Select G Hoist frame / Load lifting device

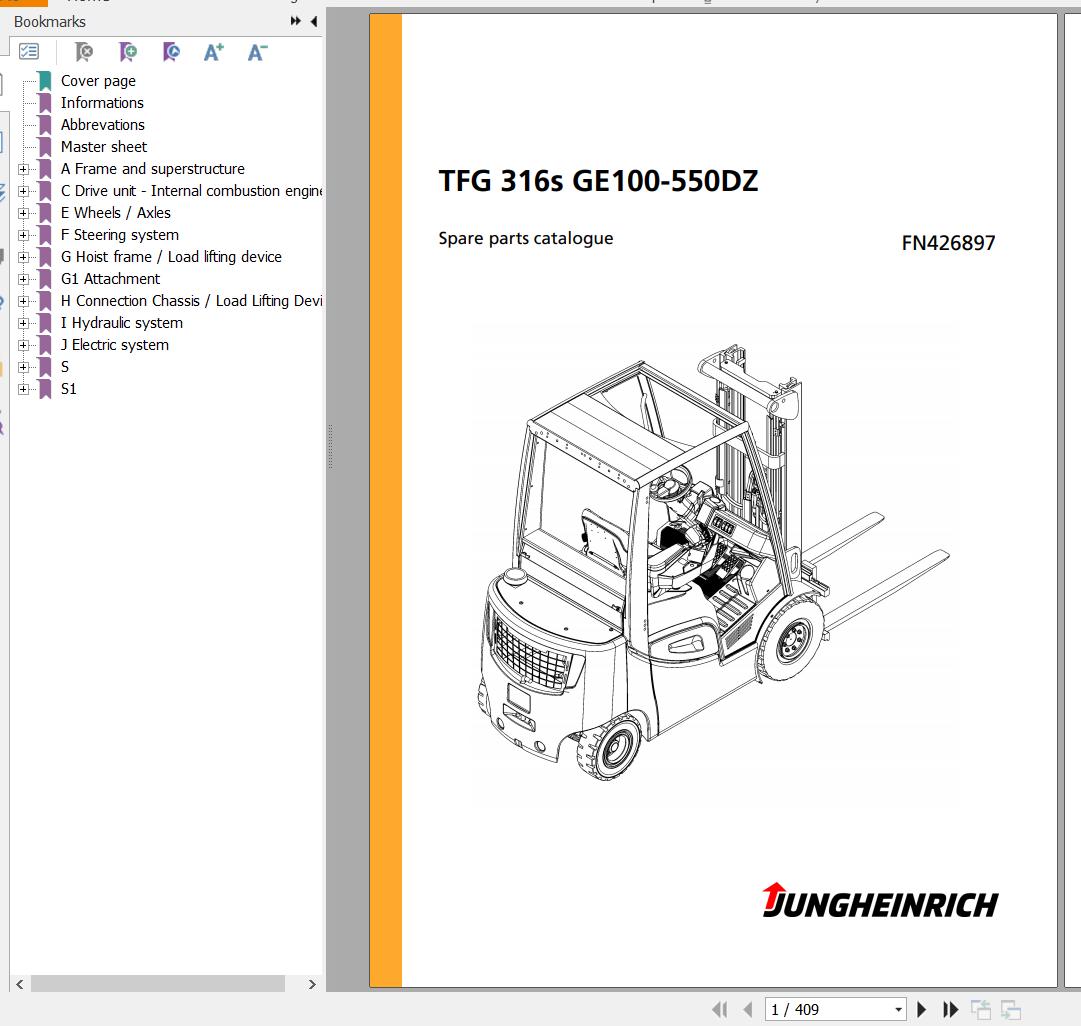pyautogui.click(x=171, y=257)
